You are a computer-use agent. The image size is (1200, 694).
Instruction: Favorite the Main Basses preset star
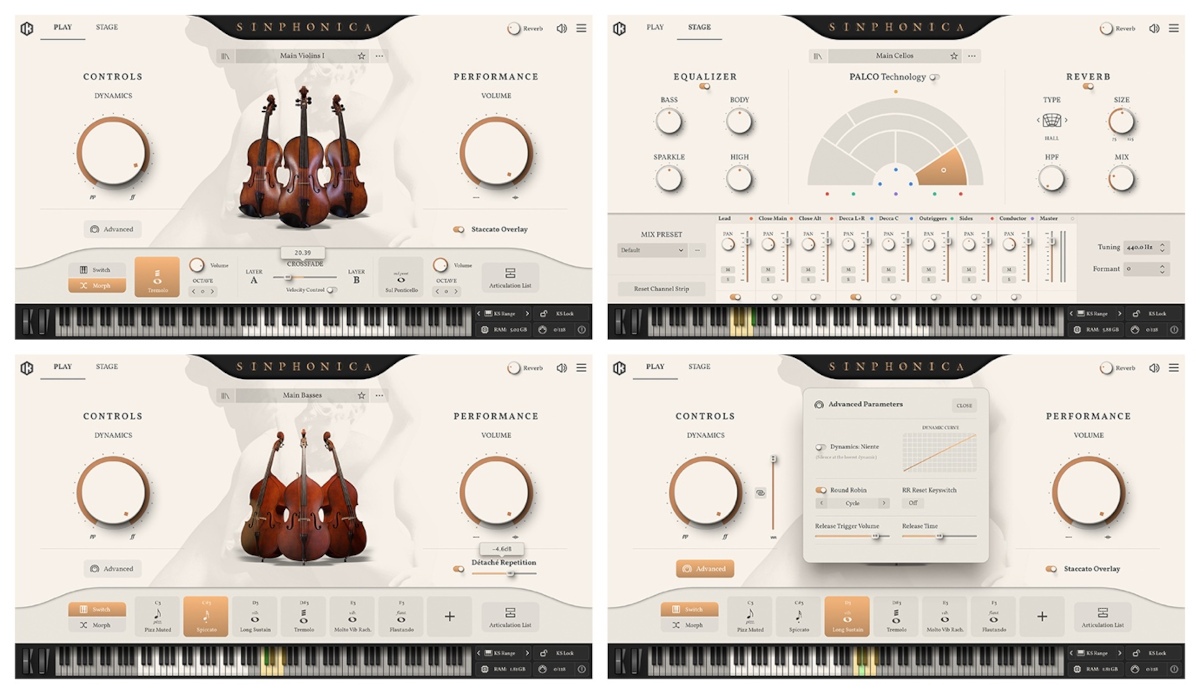362,396
